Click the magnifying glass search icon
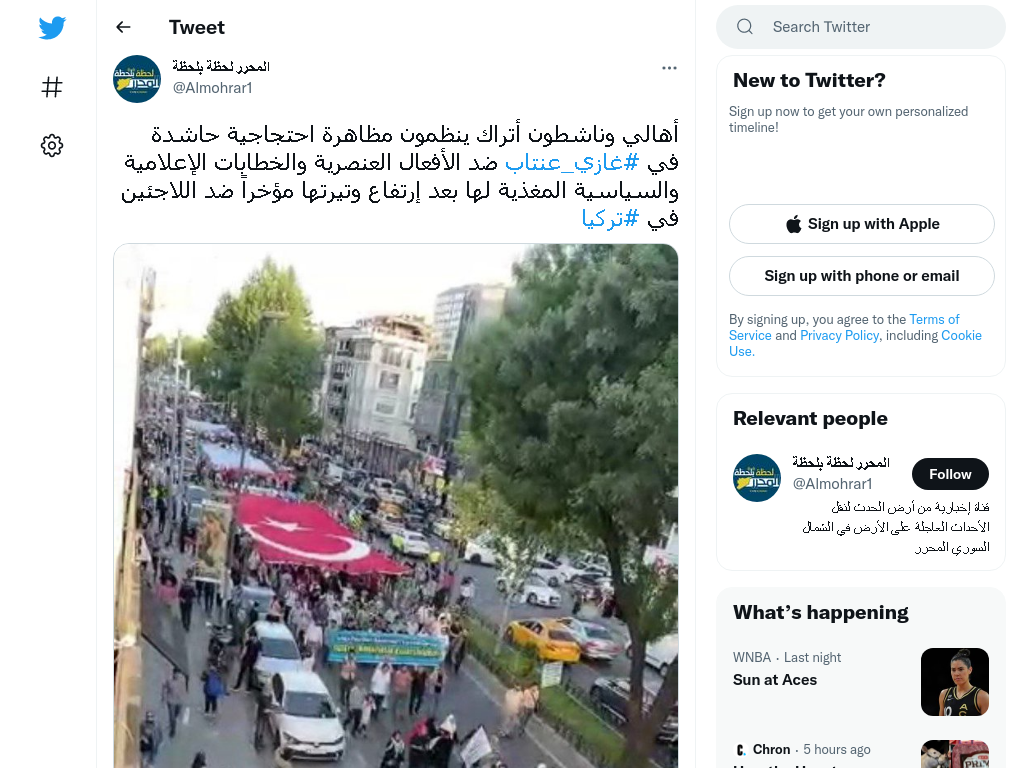Image resolution: width=1024 pixels, height=768 pixels. 744,27
